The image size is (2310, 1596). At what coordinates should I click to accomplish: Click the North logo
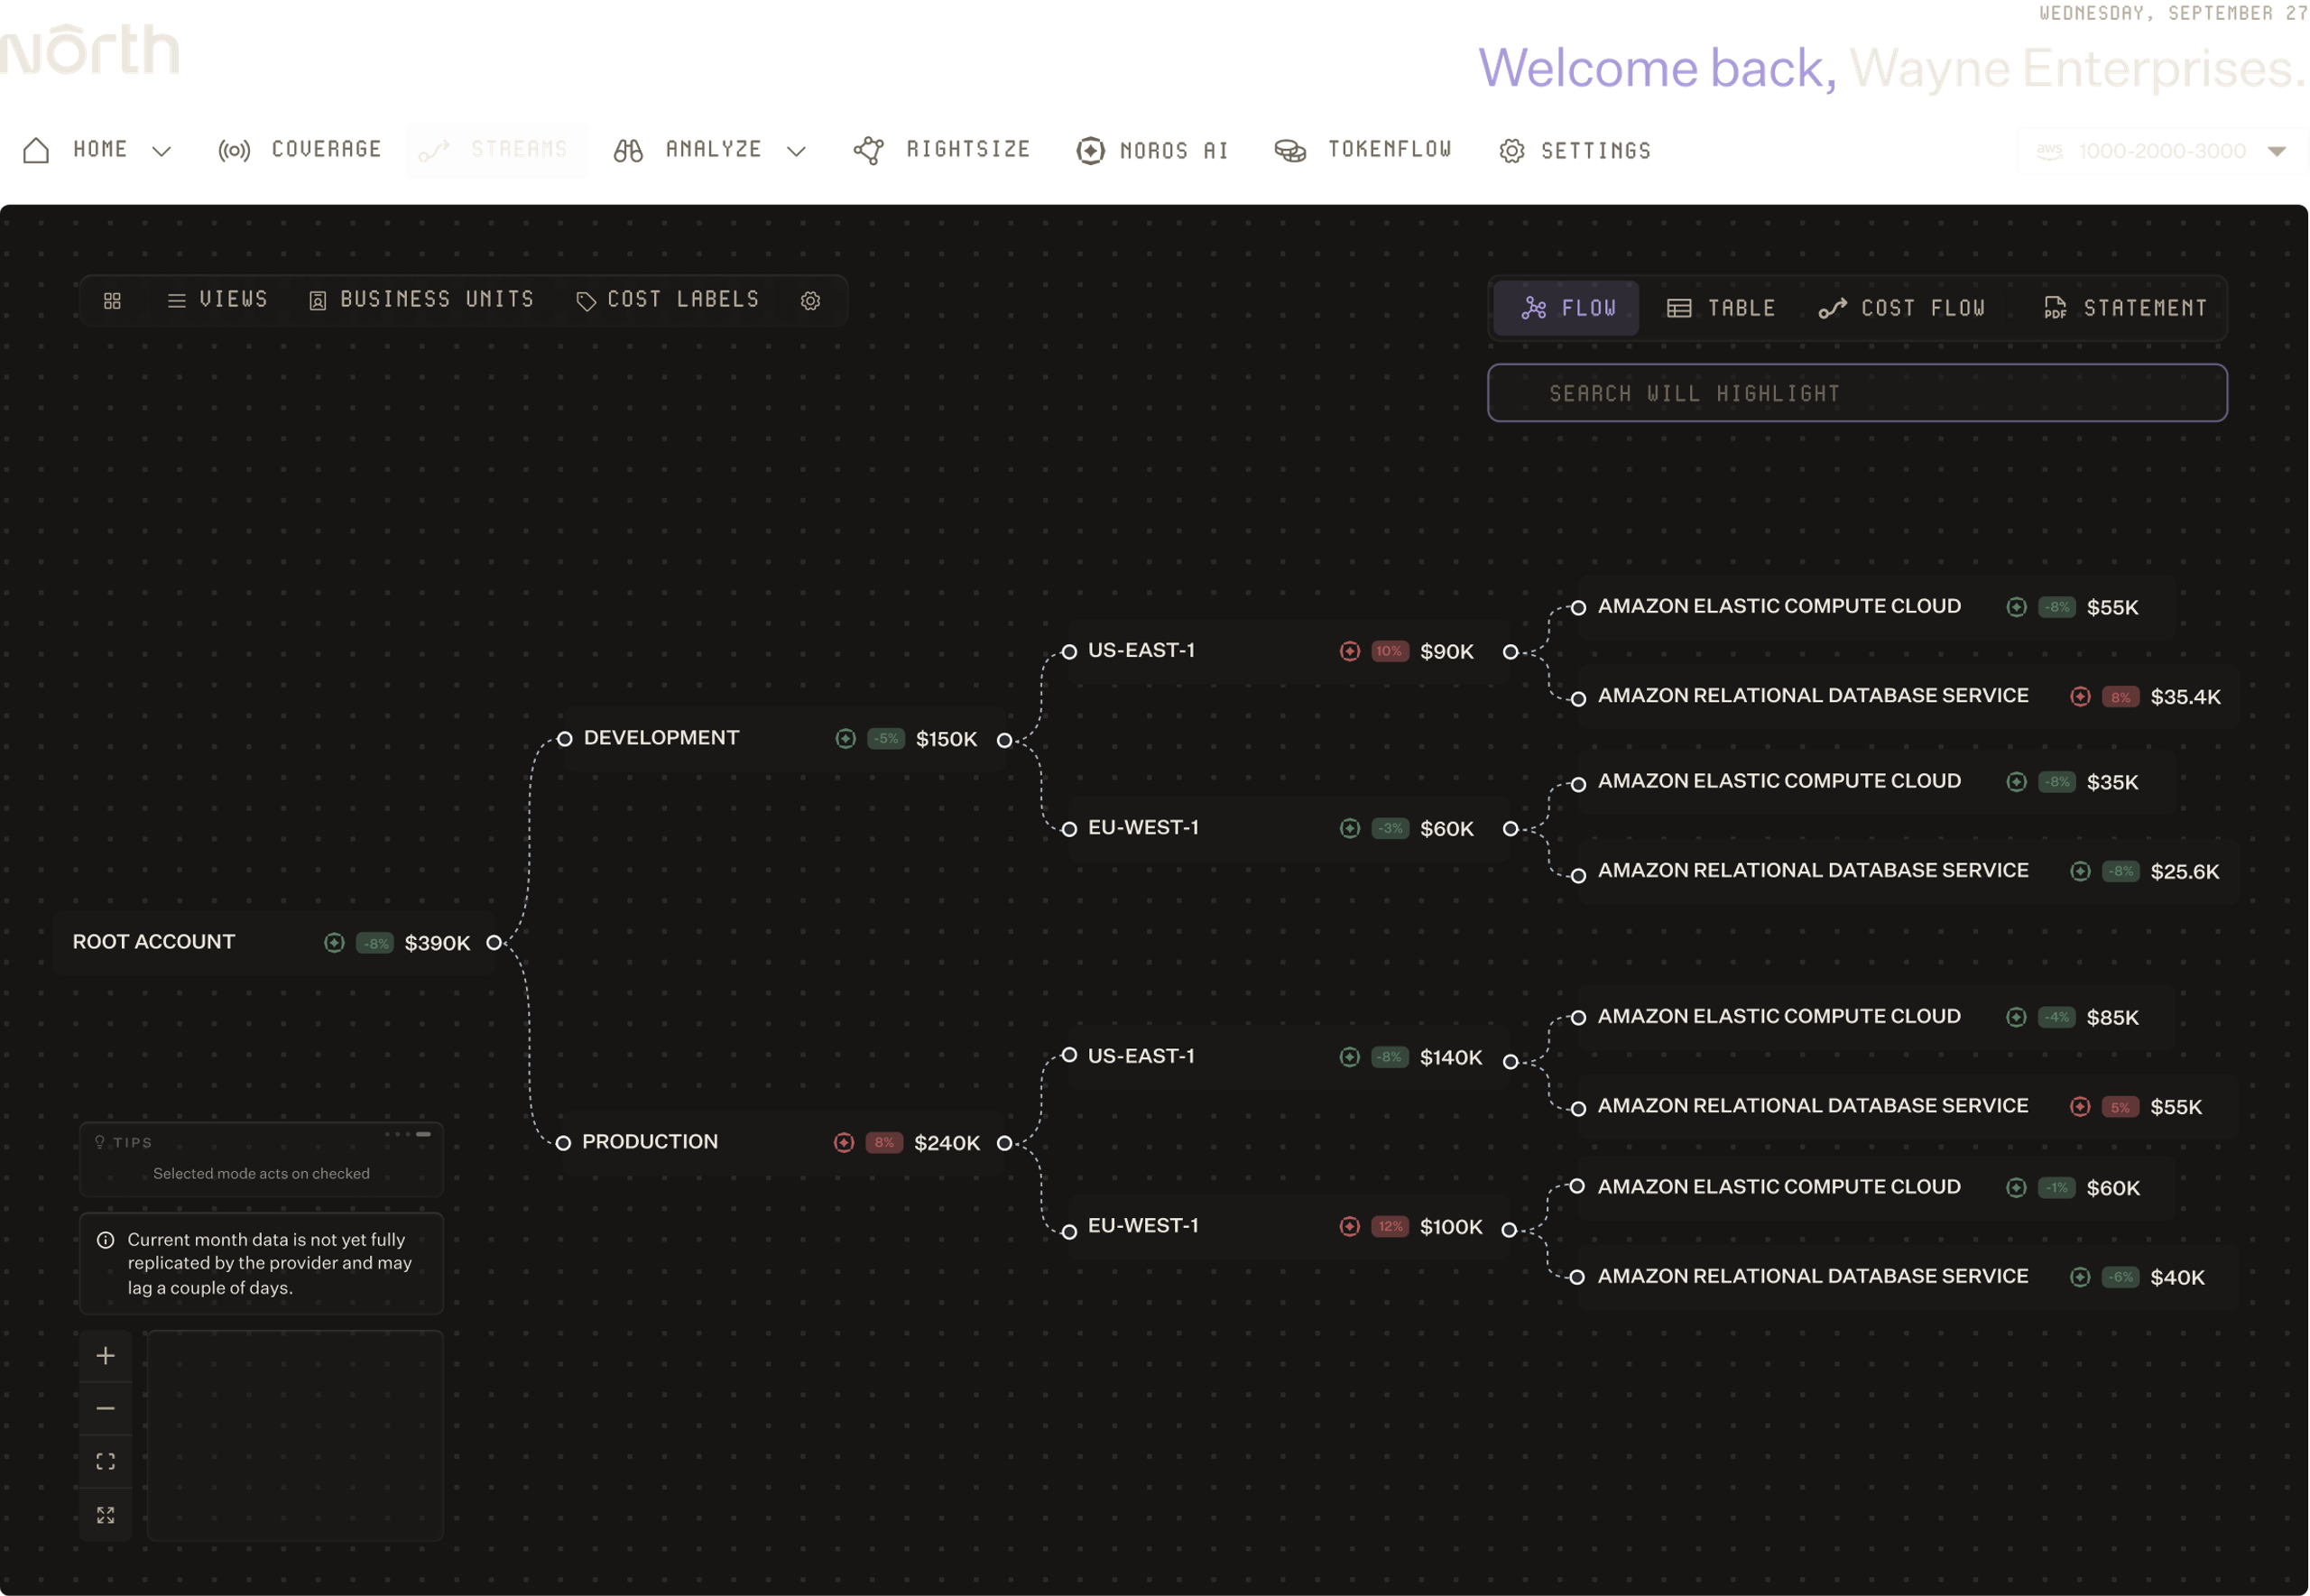tap(90, 50)
